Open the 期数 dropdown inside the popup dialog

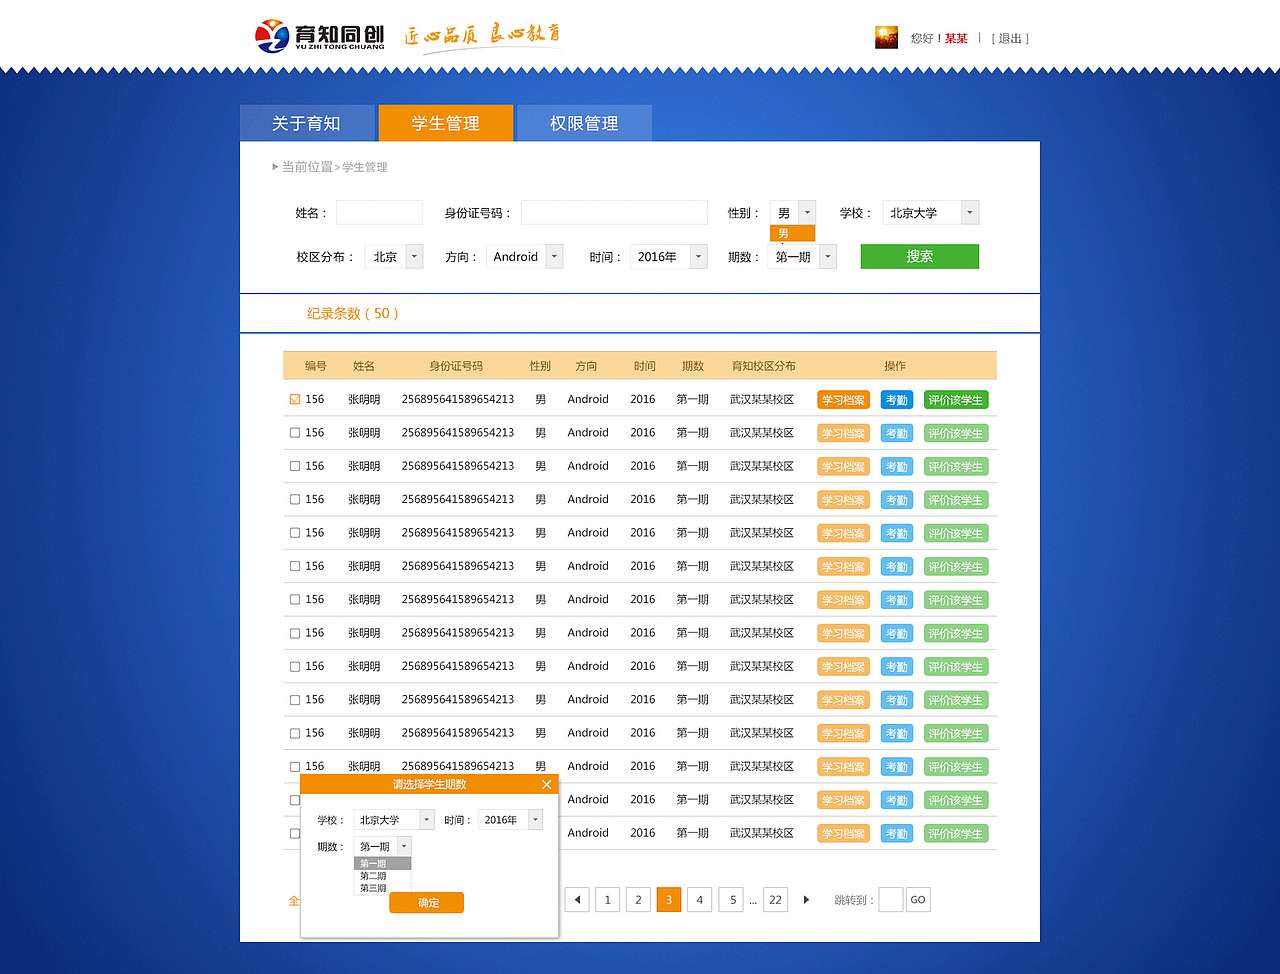[x=382, y=847]
